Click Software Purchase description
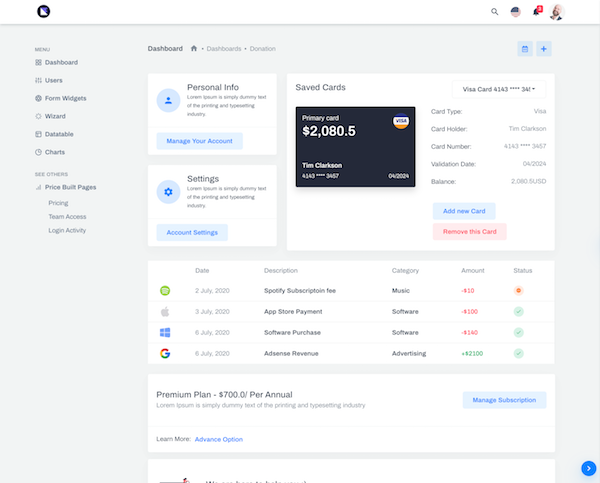The width and height of the screenshot is (600, 483). (292, 333)
